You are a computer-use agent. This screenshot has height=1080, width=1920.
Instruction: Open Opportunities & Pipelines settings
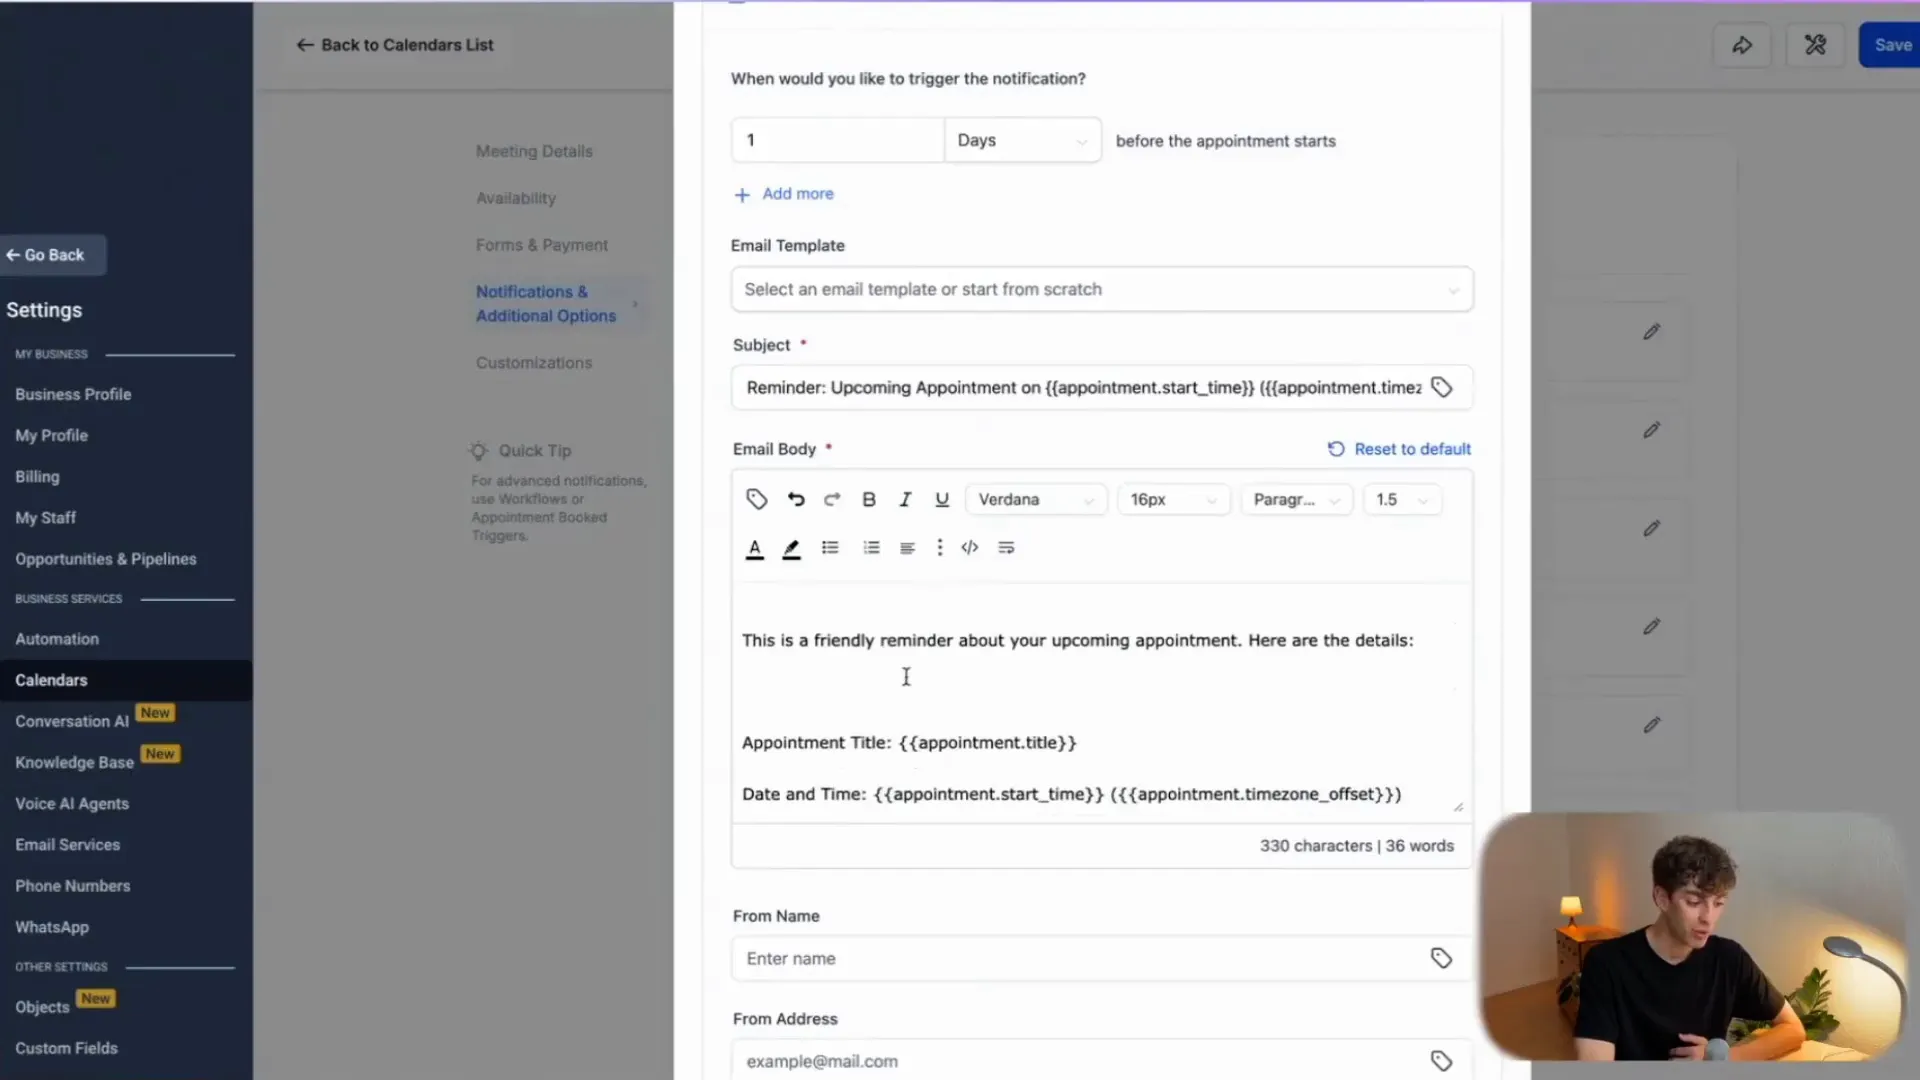(106, 559)
